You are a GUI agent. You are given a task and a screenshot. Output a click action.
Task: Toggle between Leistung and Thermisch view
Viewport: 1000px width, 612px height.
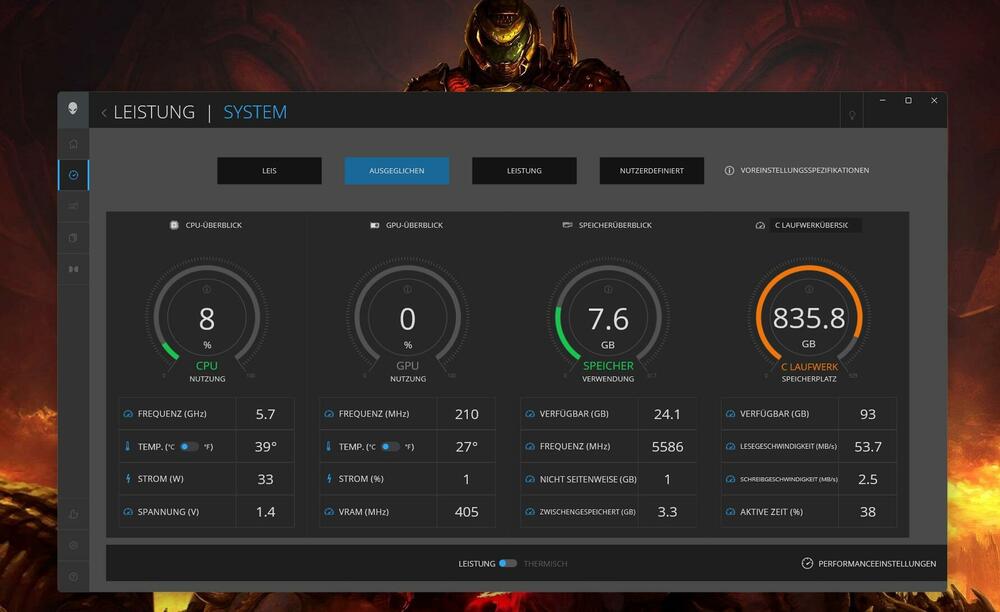[508, 564]
